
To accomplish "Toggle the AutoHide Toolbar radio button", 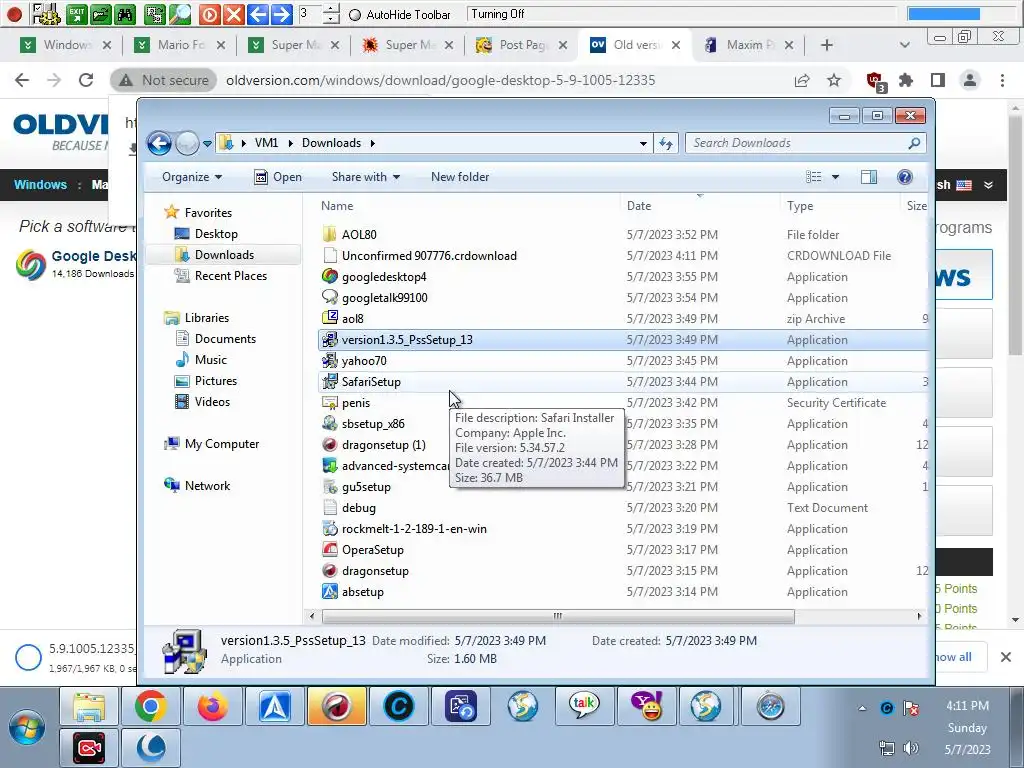I will 355,14.
